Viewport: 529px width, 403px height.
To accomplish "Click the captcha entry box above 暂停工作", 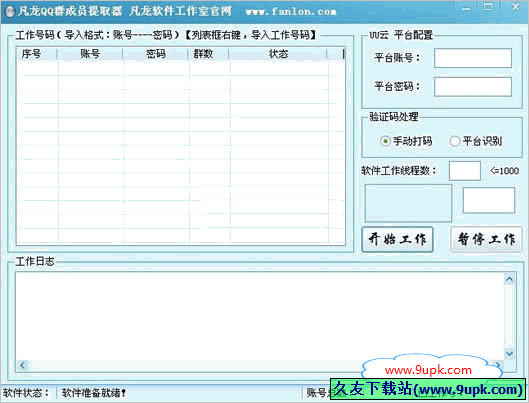I will tap(489, 200).
